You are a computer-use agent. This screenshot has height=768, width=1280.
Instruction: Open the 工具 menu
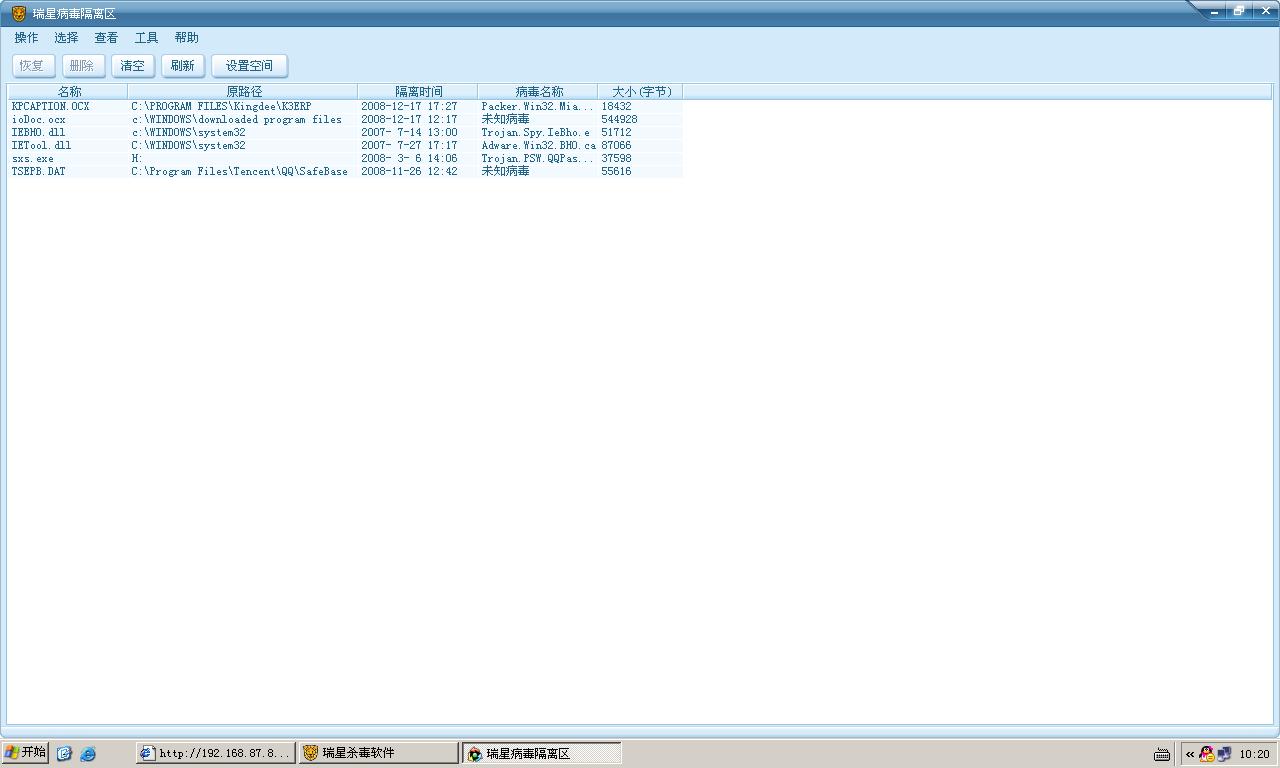[146, 38]
